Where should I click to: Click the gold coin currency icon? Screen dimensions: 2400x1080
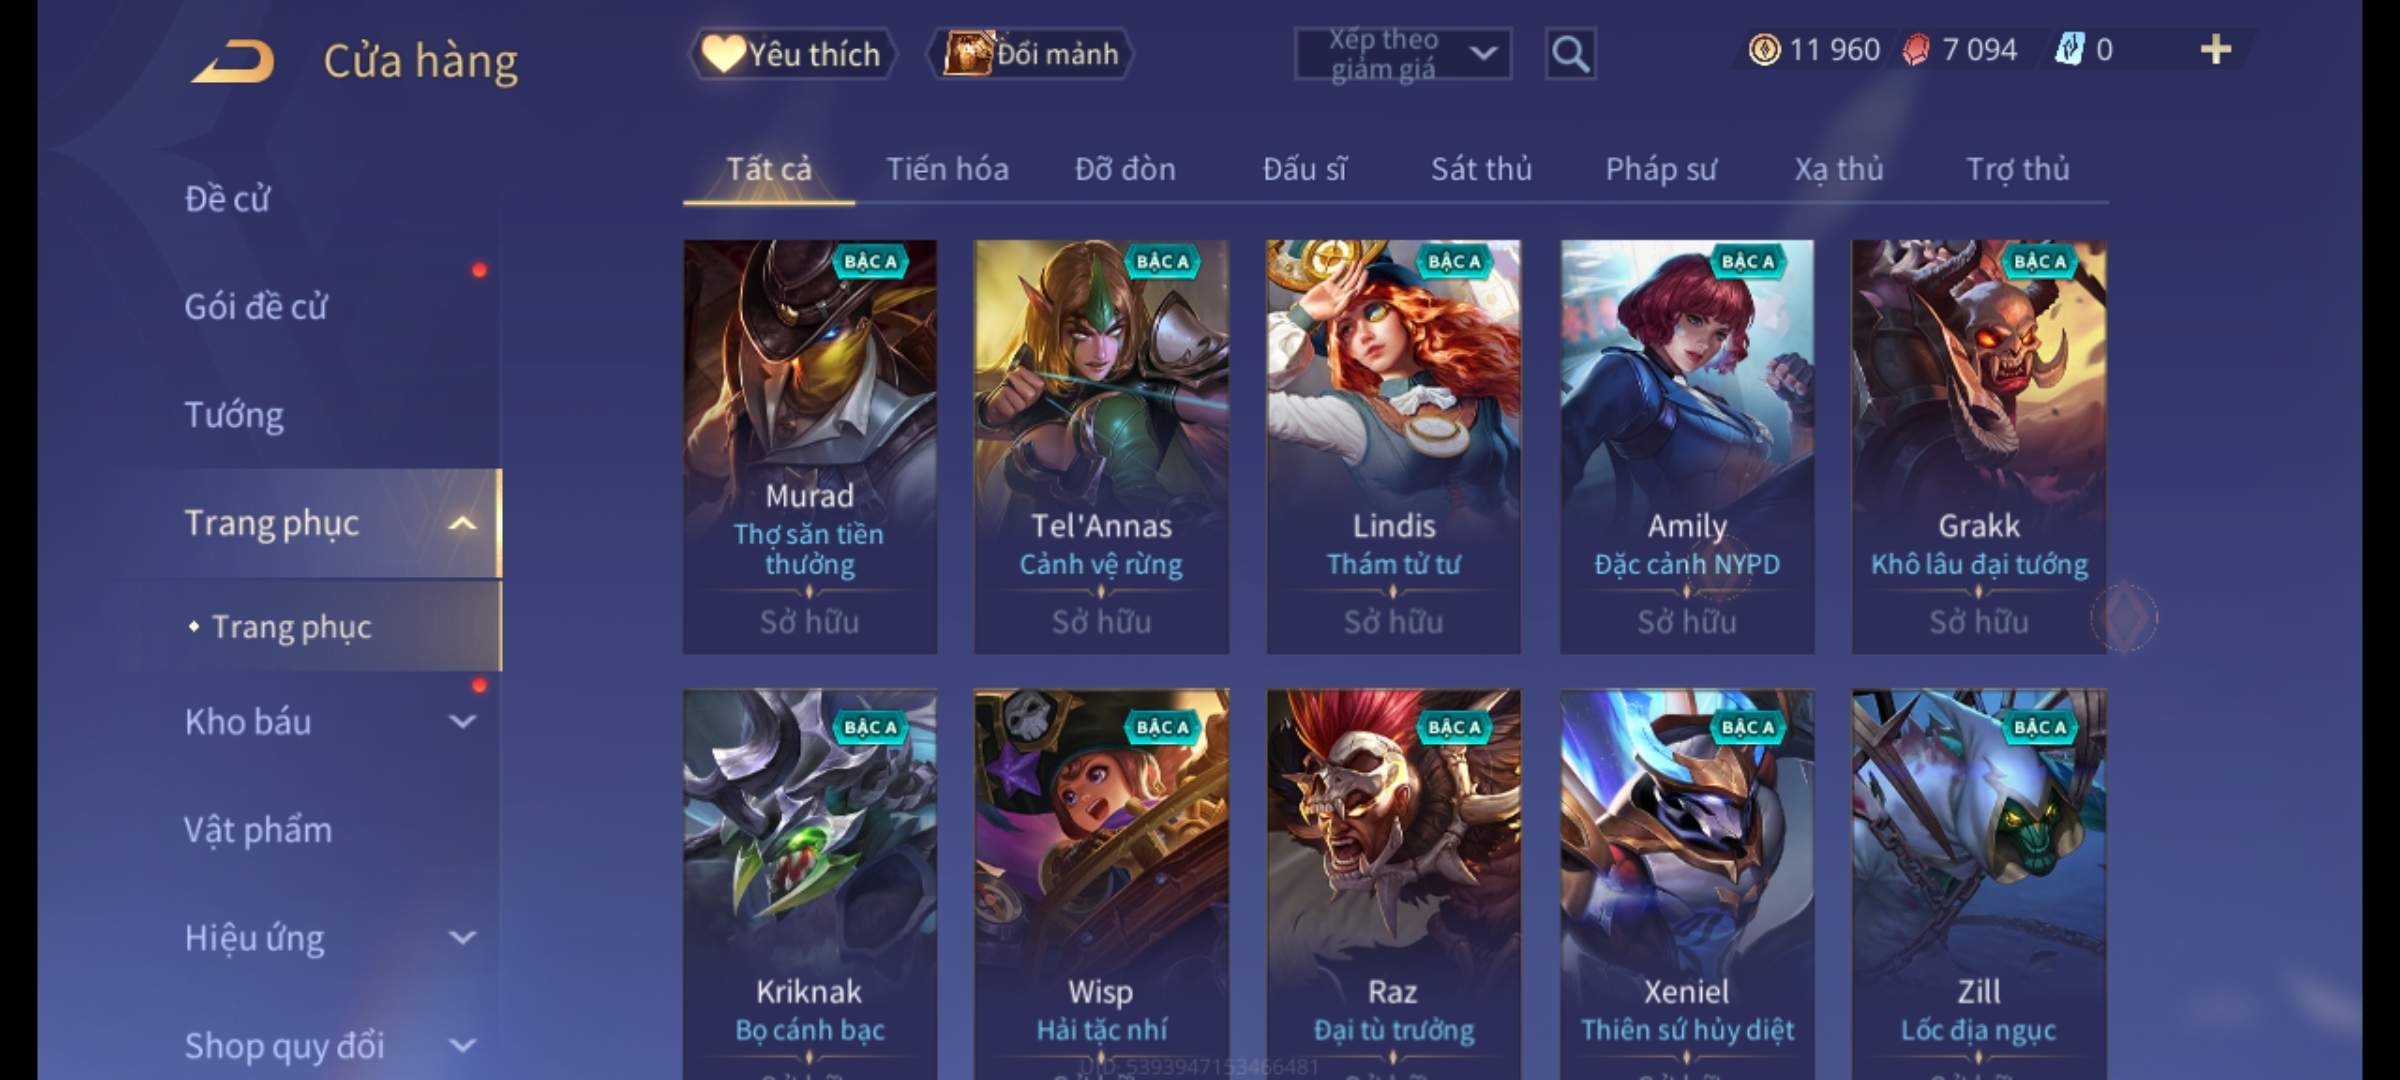pos(1764,49)
